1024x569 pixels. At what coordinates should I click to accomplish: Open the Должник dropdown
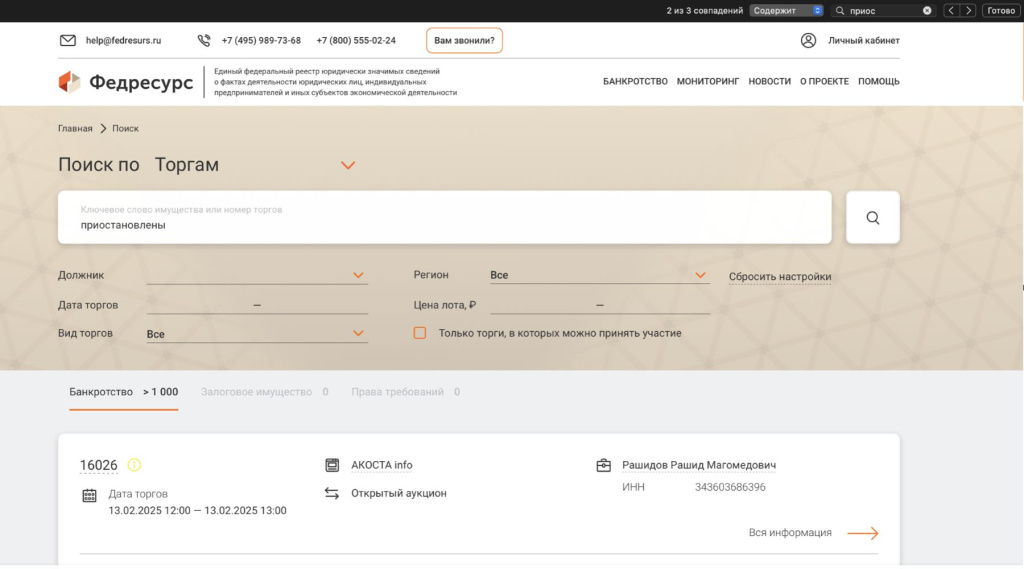point(358,275)
